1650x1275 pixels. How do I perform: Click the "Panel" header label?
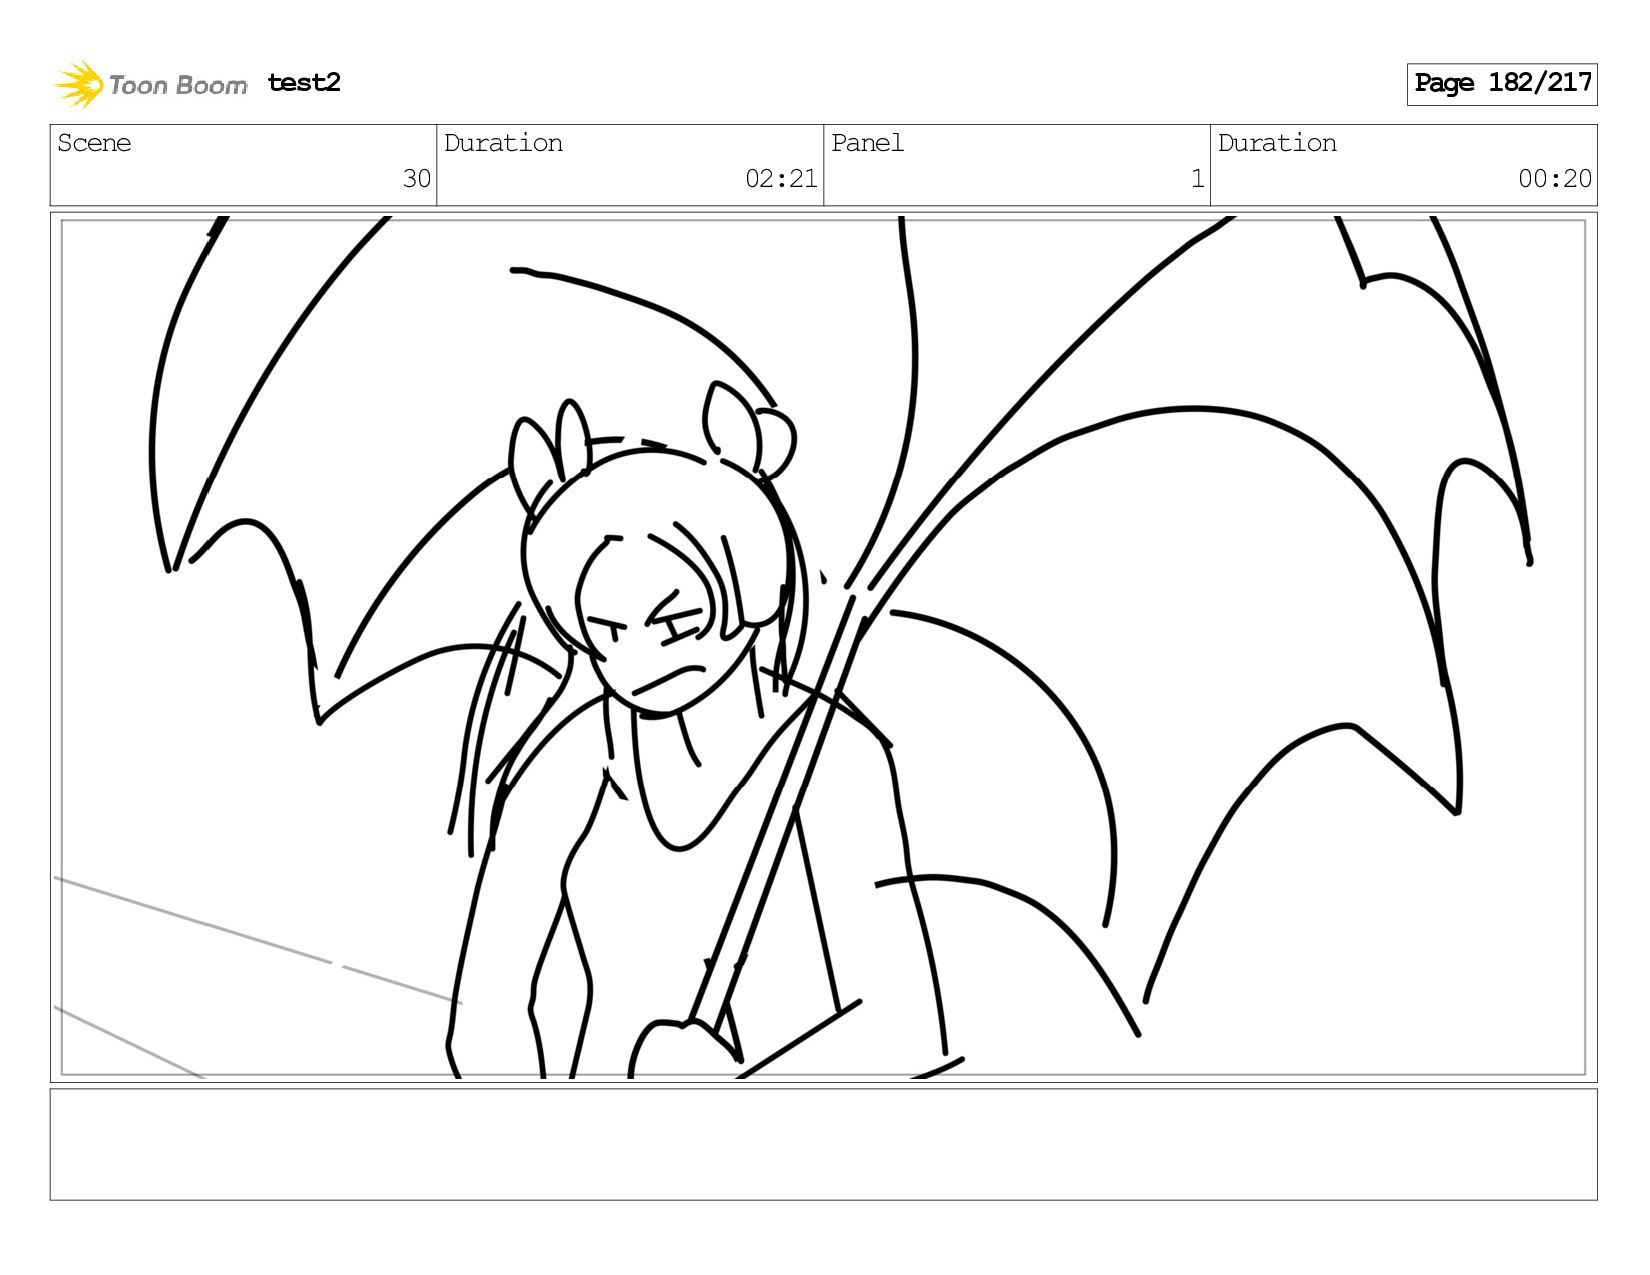click(x=867, y=143)
